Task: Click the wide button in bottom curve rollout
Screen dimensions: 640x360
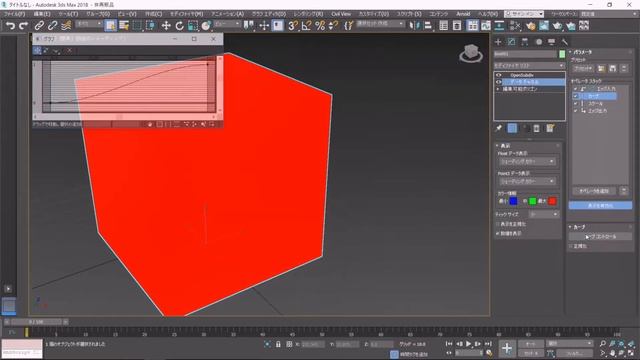Action: [x=600, y=236]
